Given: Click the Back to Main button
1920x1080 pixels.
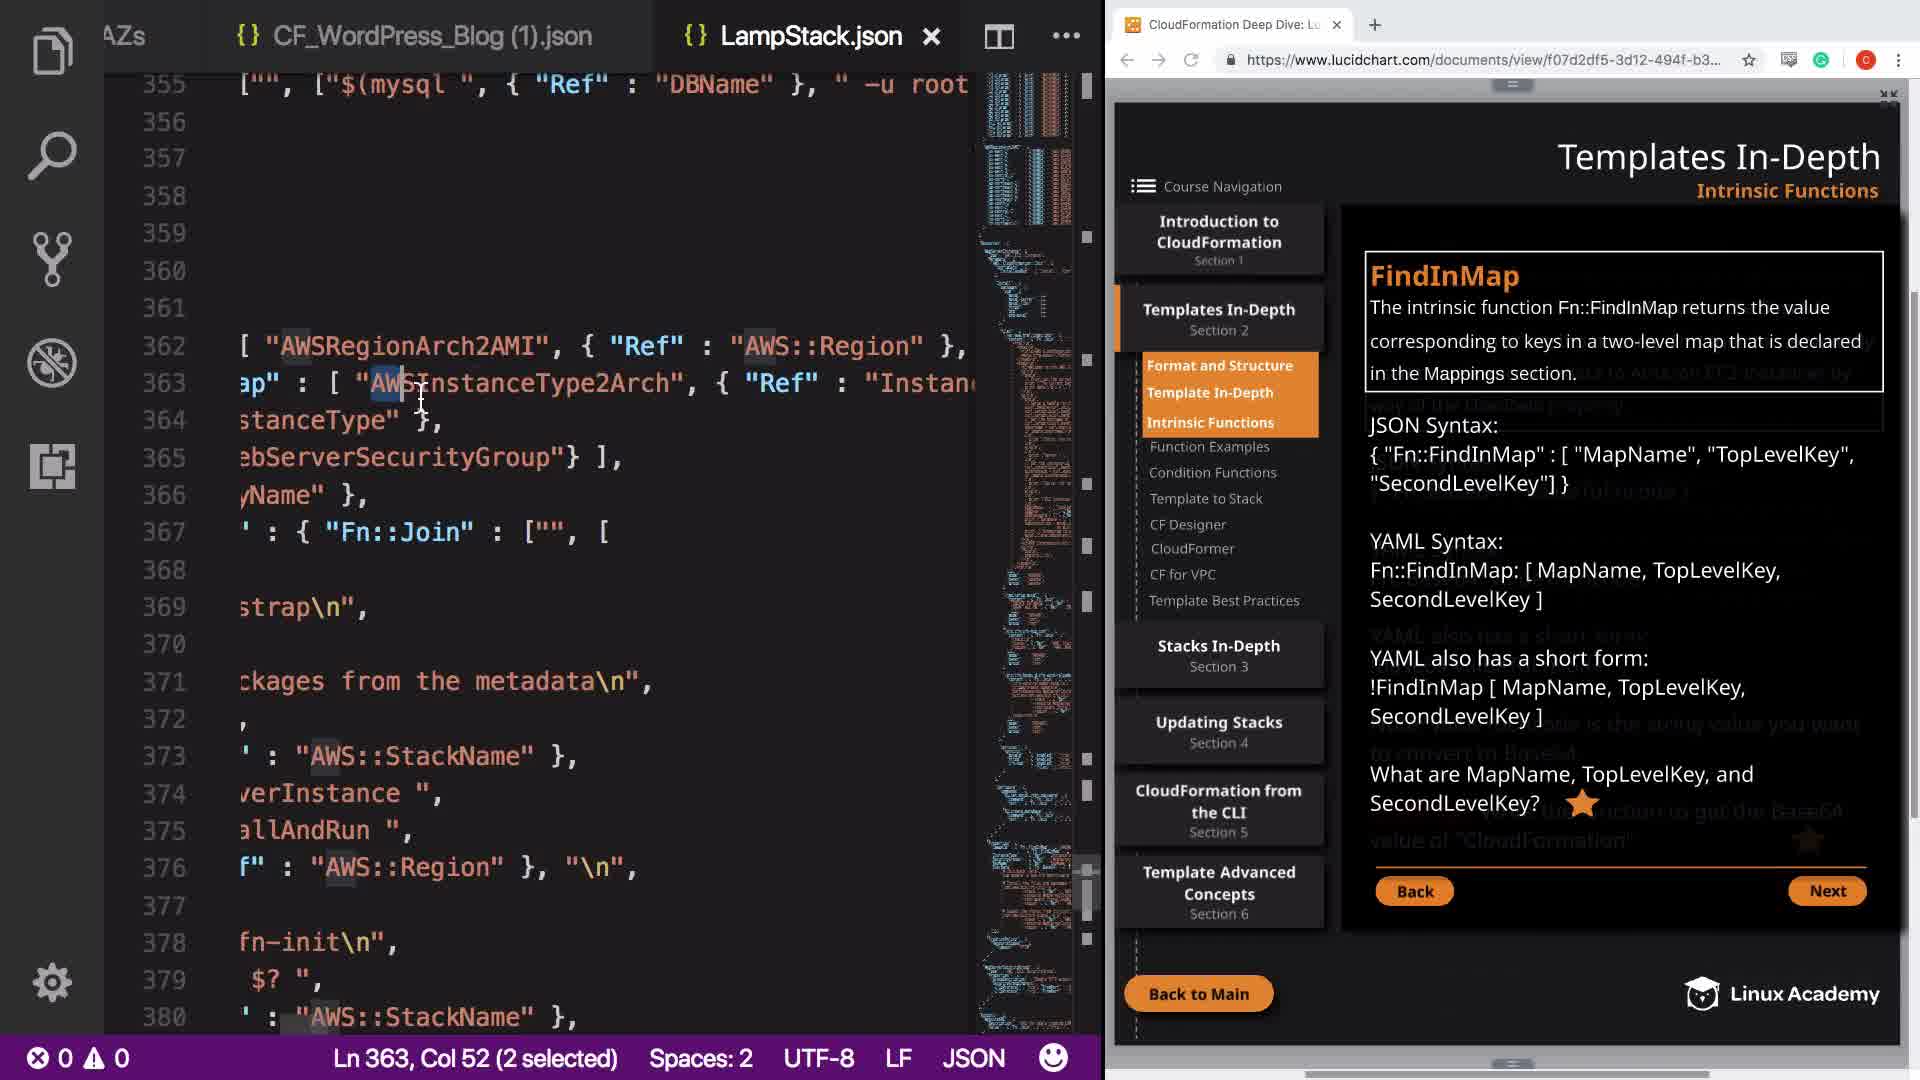Looking at the screenshot, I should pyautogui.click(x=1198, y=994).
